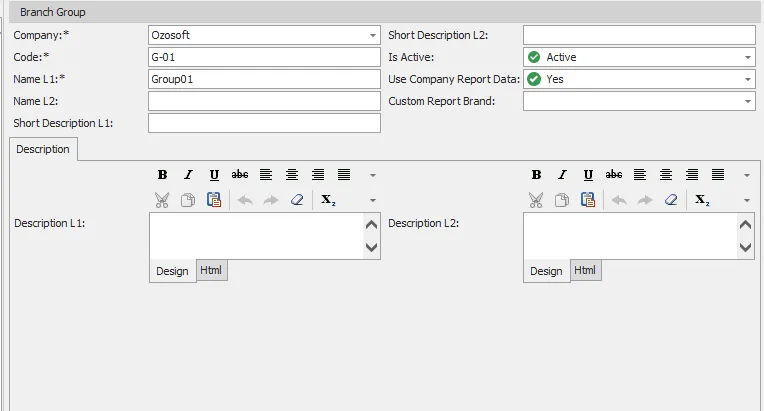Click Description L2 scroll down arrow

745,247
